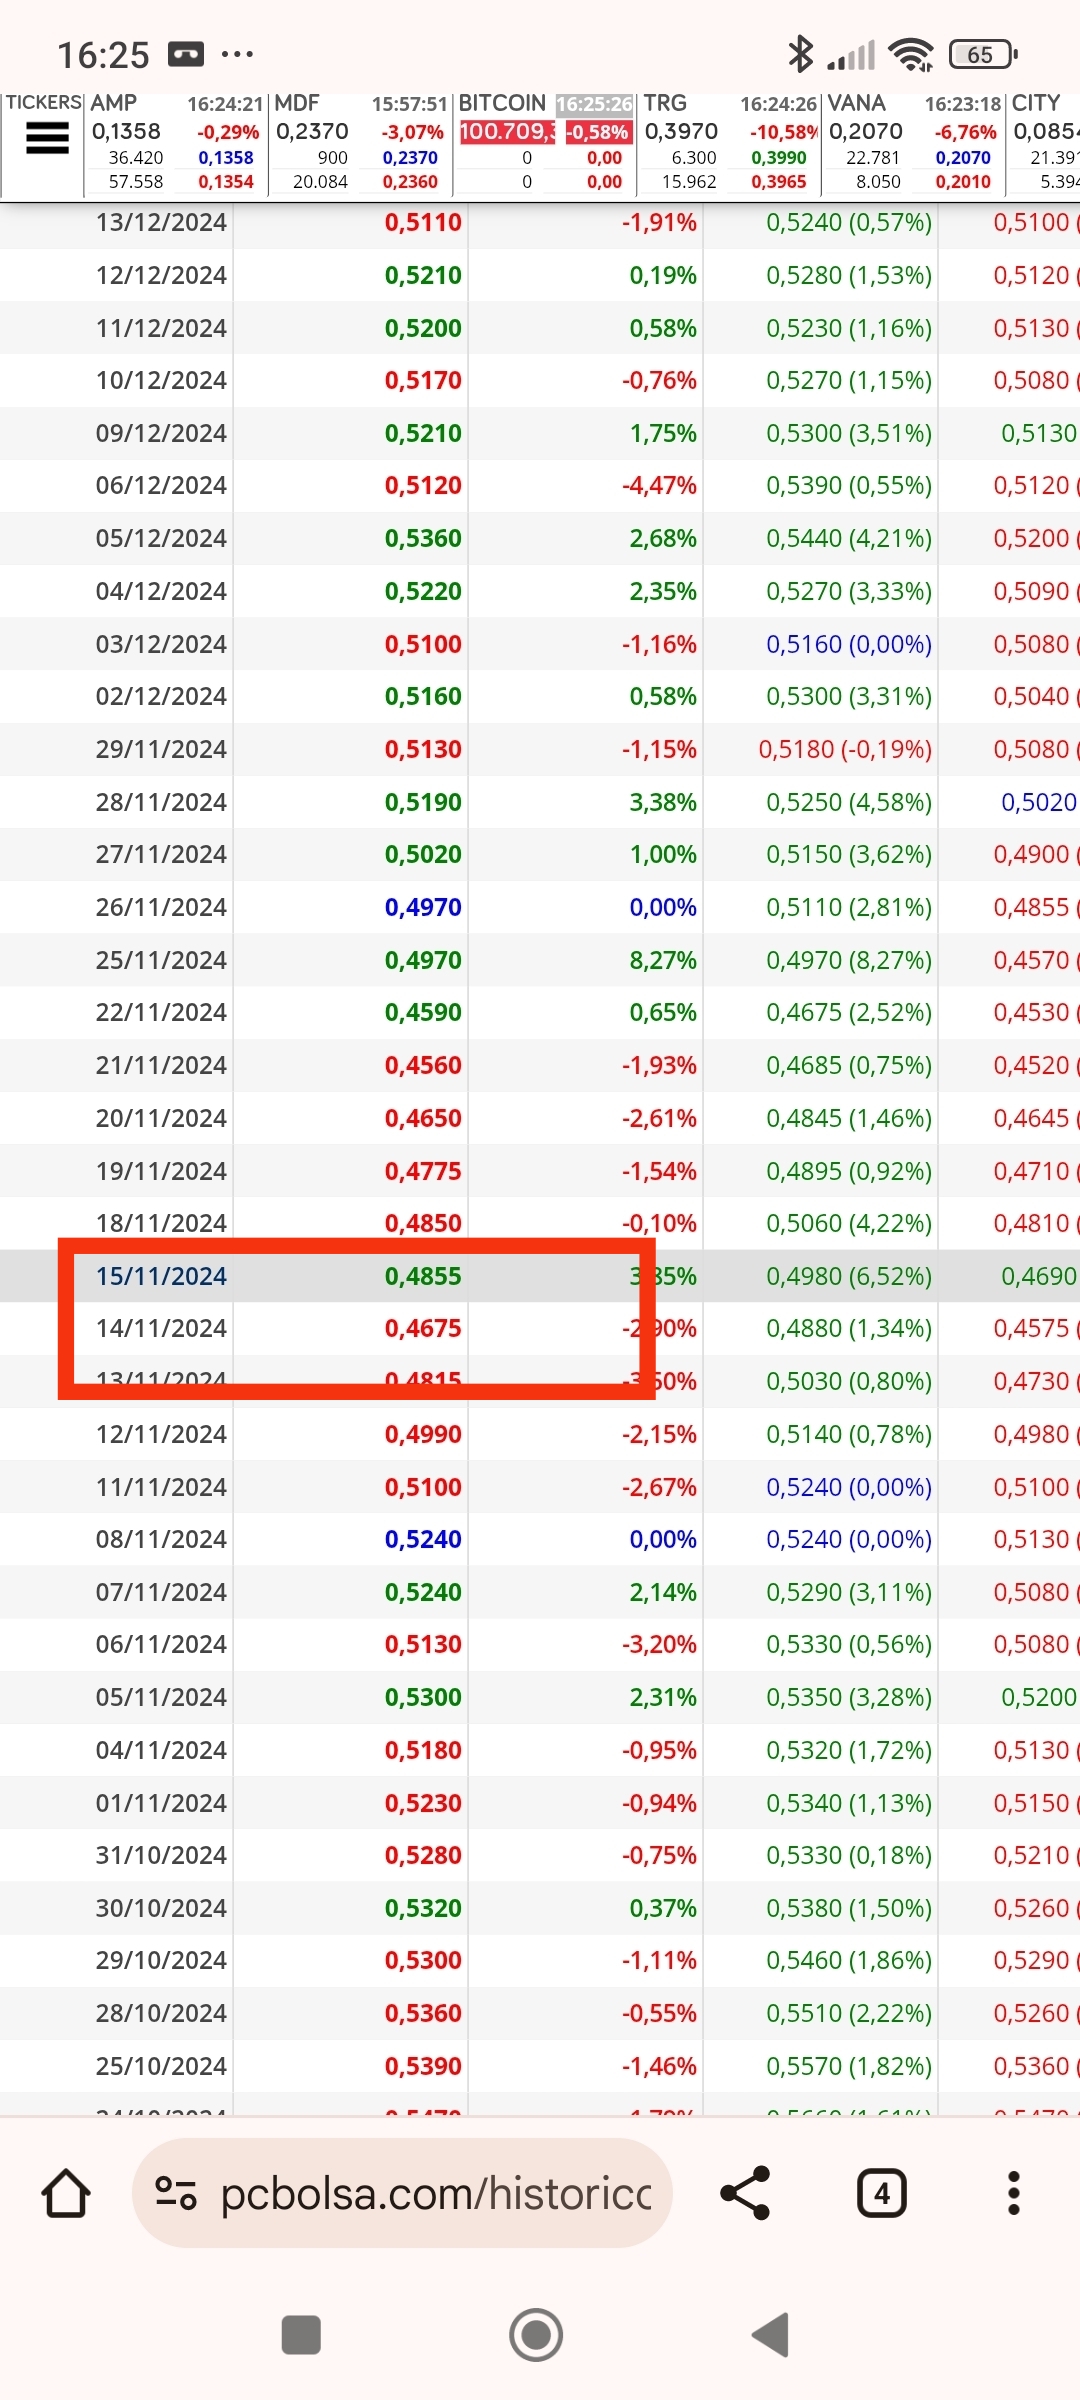
Task: Open the TICKERS hamburger menu
Action: click(46, 138)
